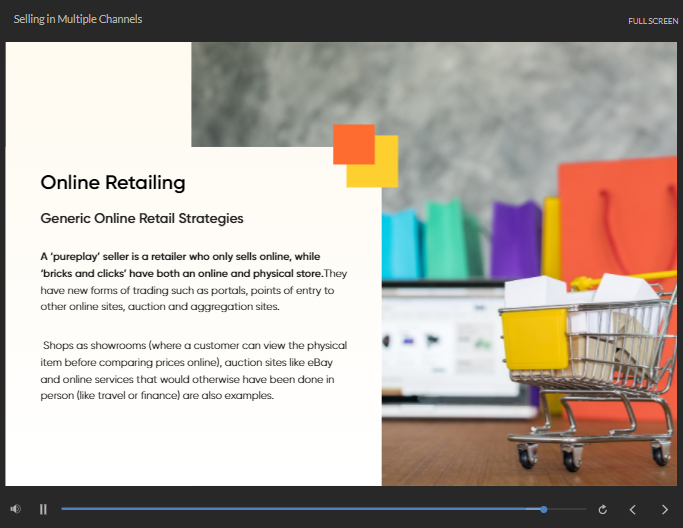Go to the previous slide arrow

[632, 509]
